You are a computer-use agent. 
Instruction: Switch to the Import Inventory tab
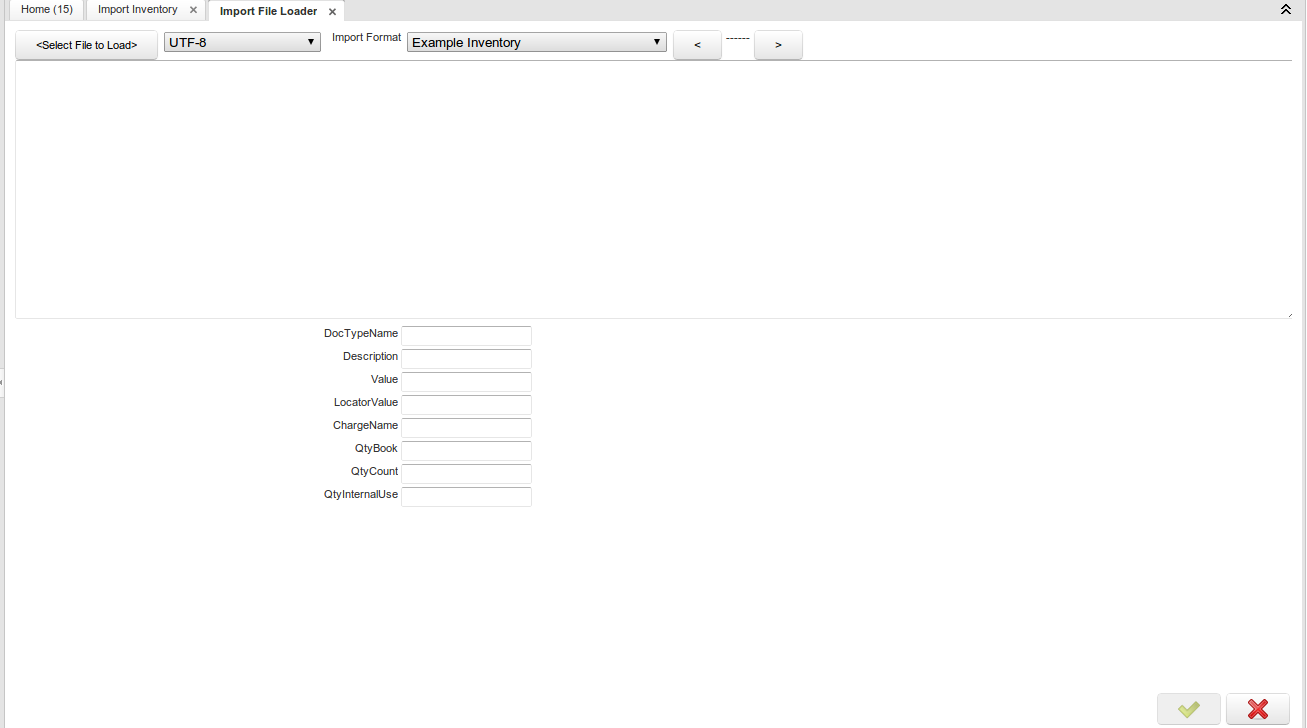click(138, 10)
